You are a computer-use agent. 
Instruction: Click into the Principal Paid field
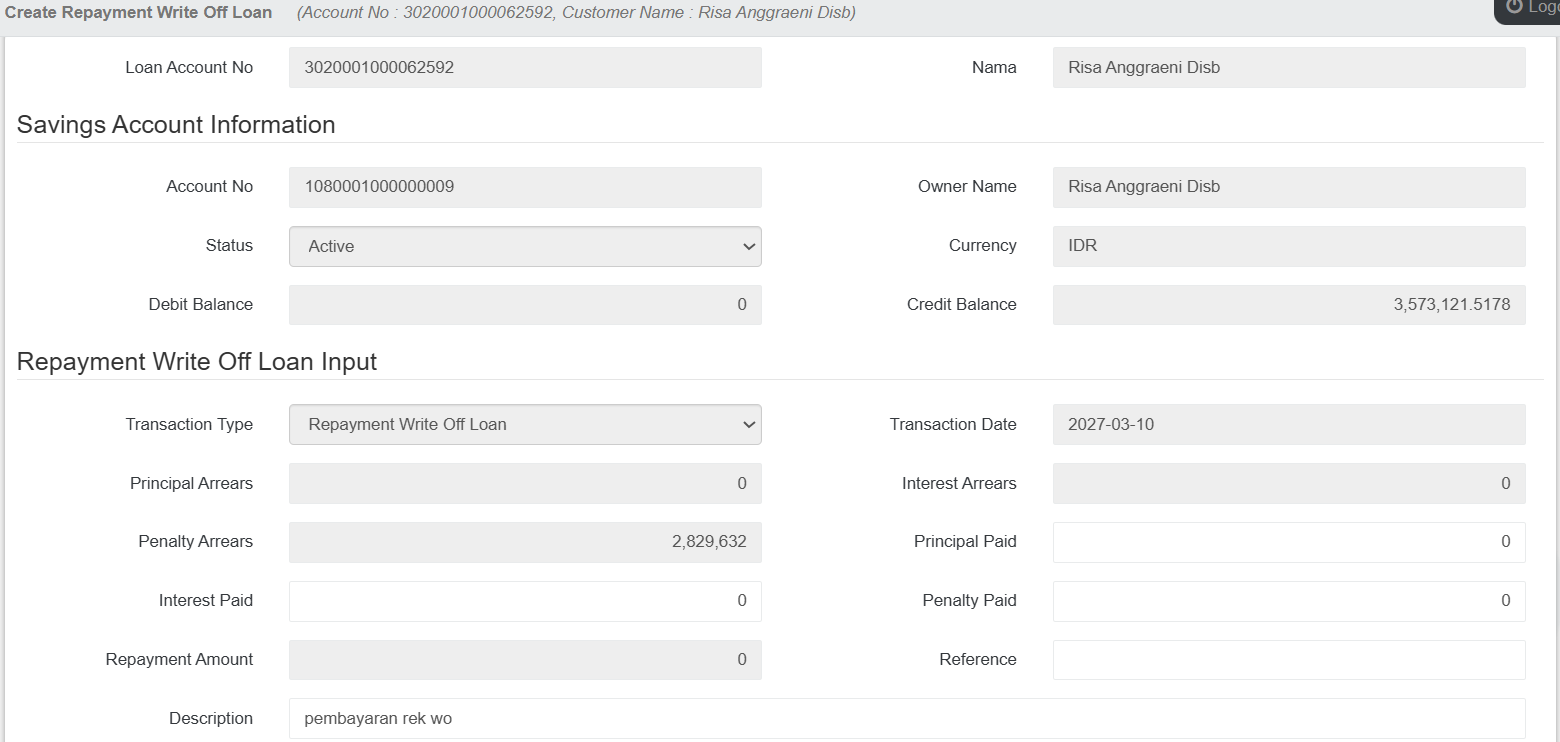(x=1288, y=541)
